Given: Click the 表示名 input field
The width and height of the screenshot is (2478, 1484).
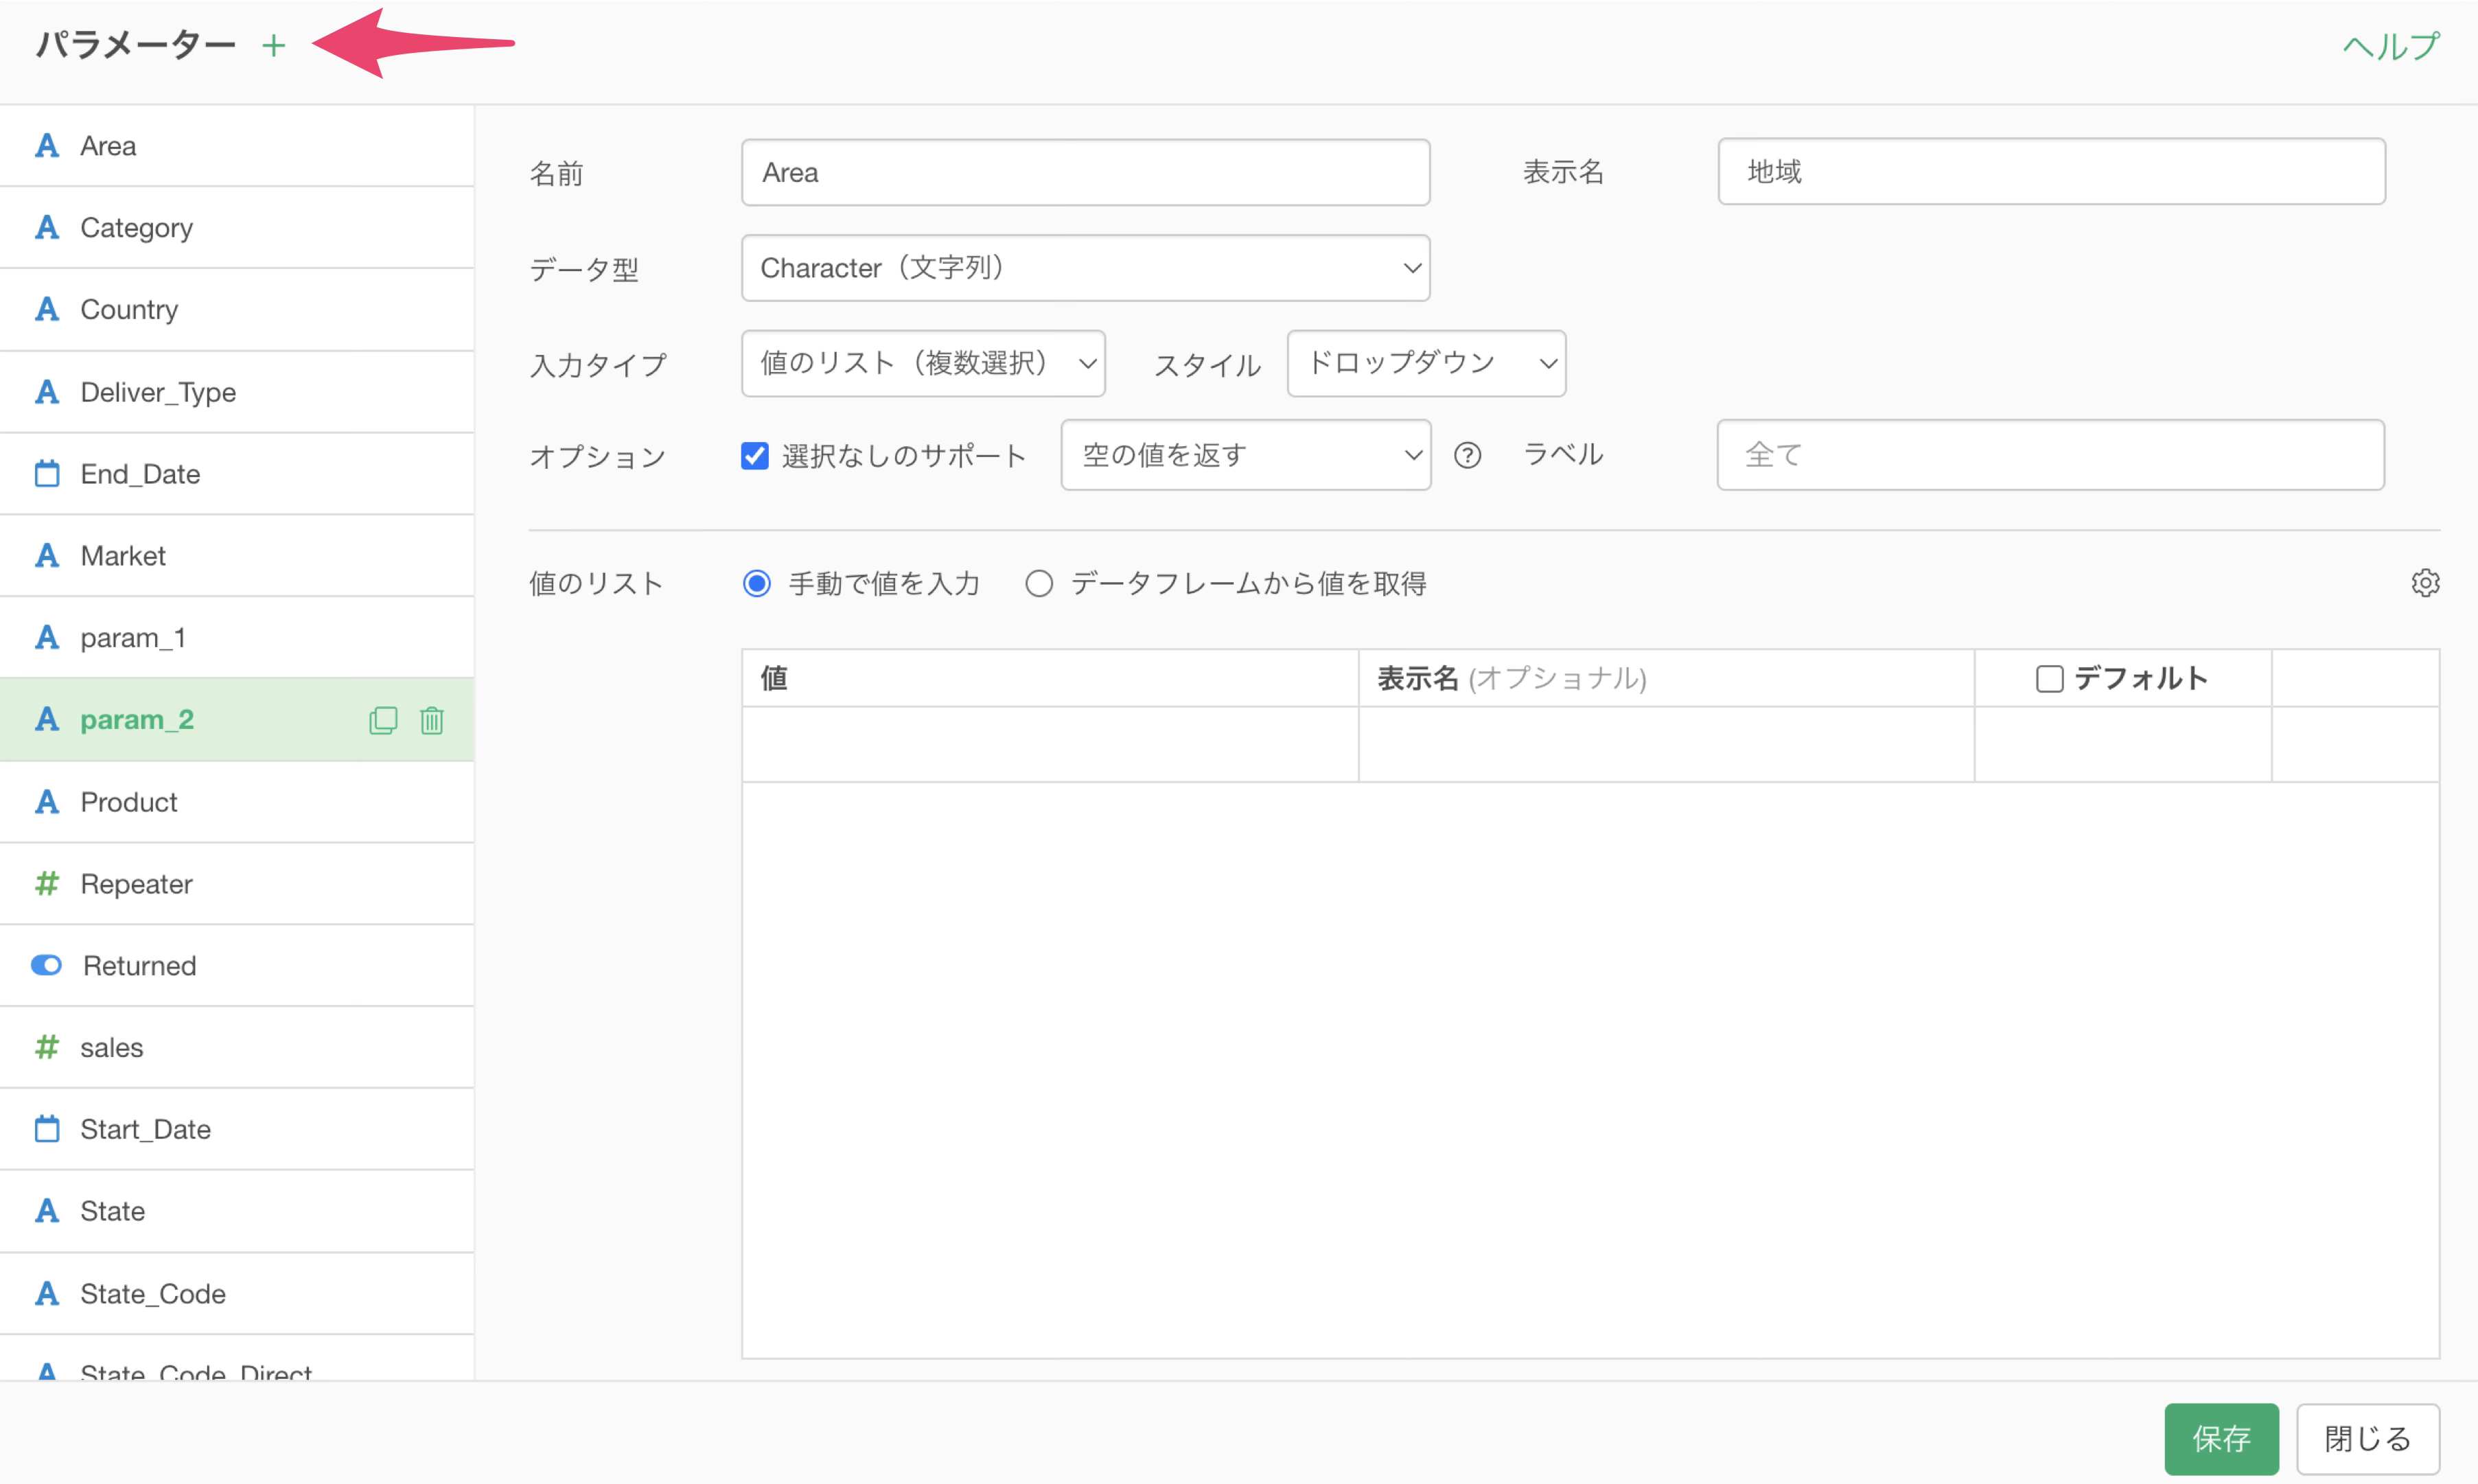Looking at the screenshot, I should [2051, 172].
